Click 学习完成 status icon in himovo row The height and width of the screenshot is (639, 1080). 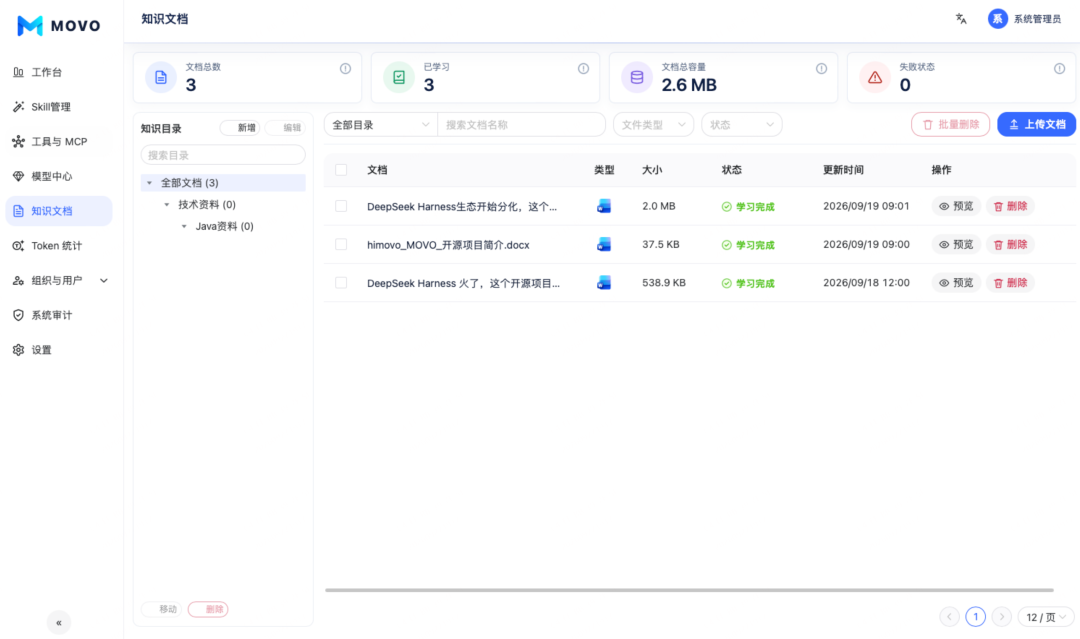click(x=726, y=245)
